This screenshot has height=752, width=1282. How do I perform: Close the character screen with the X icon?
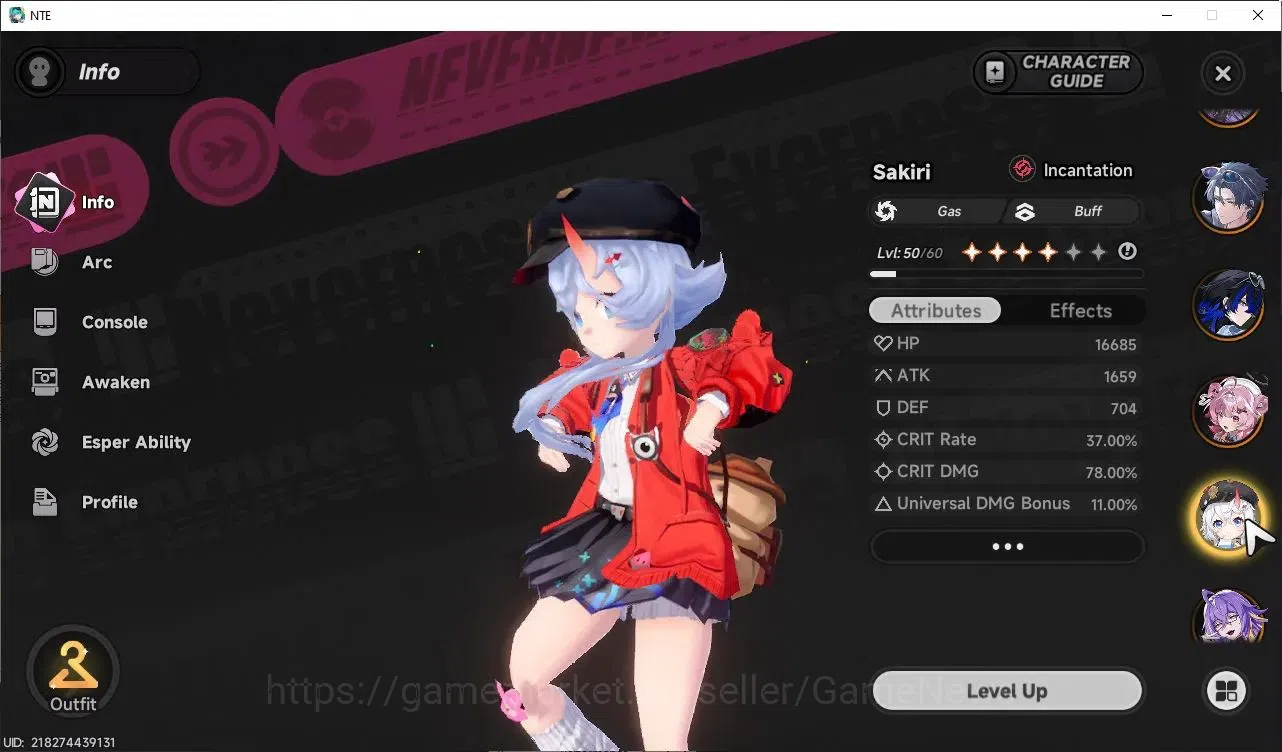[x=1222, y=73]
